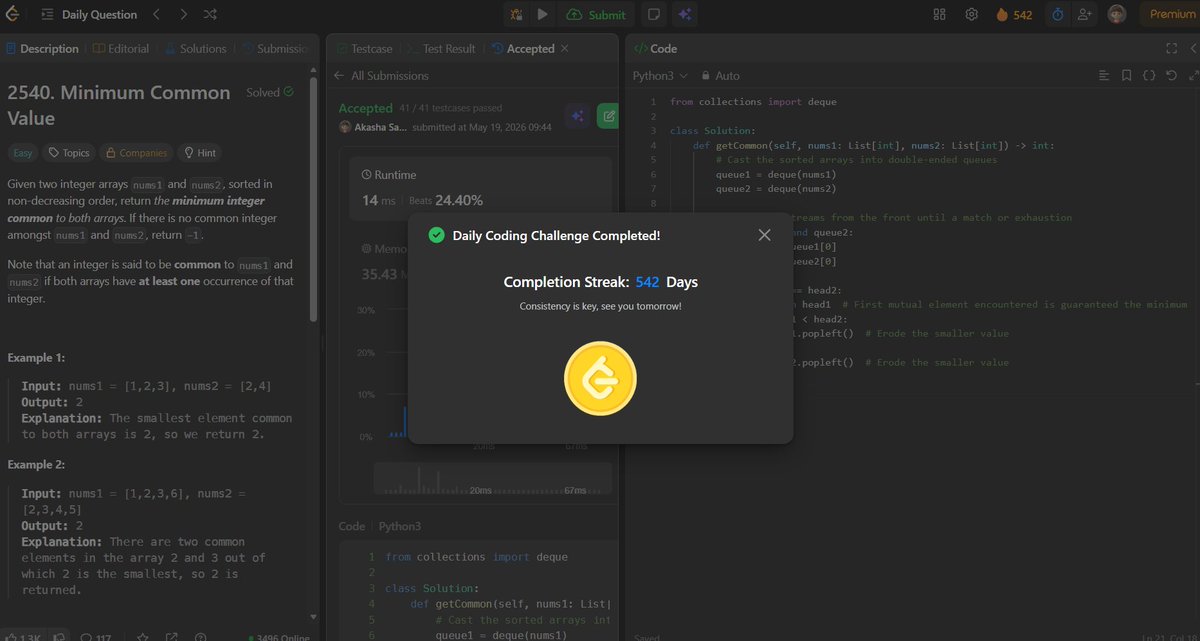Click the green edit button next to sparkle

(607, 116)
